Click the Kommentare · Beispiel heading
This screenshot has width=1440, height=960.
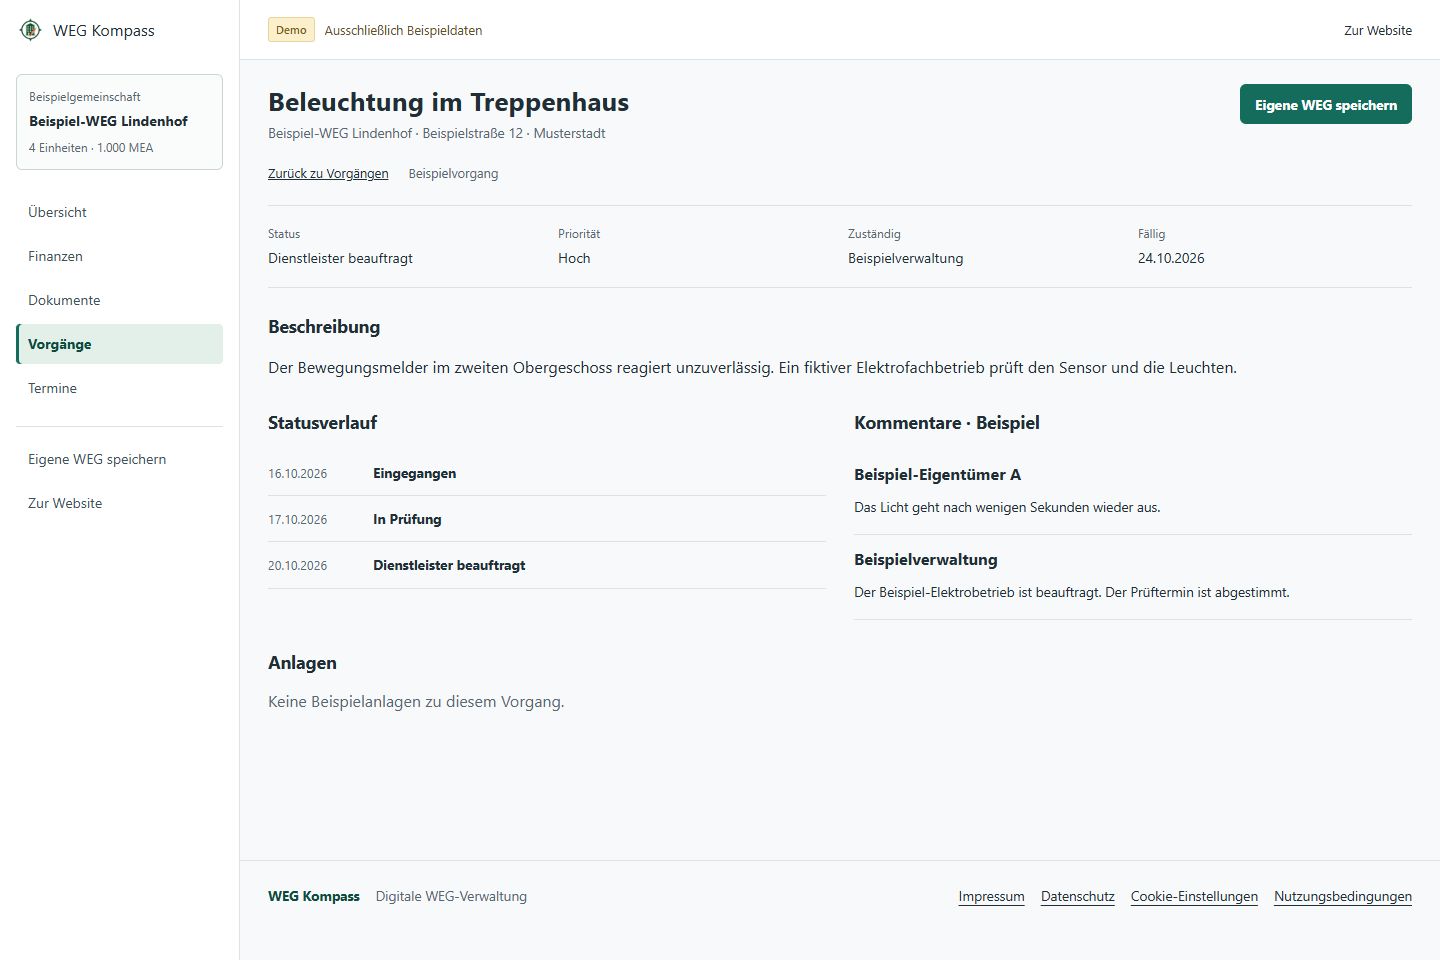946,422
